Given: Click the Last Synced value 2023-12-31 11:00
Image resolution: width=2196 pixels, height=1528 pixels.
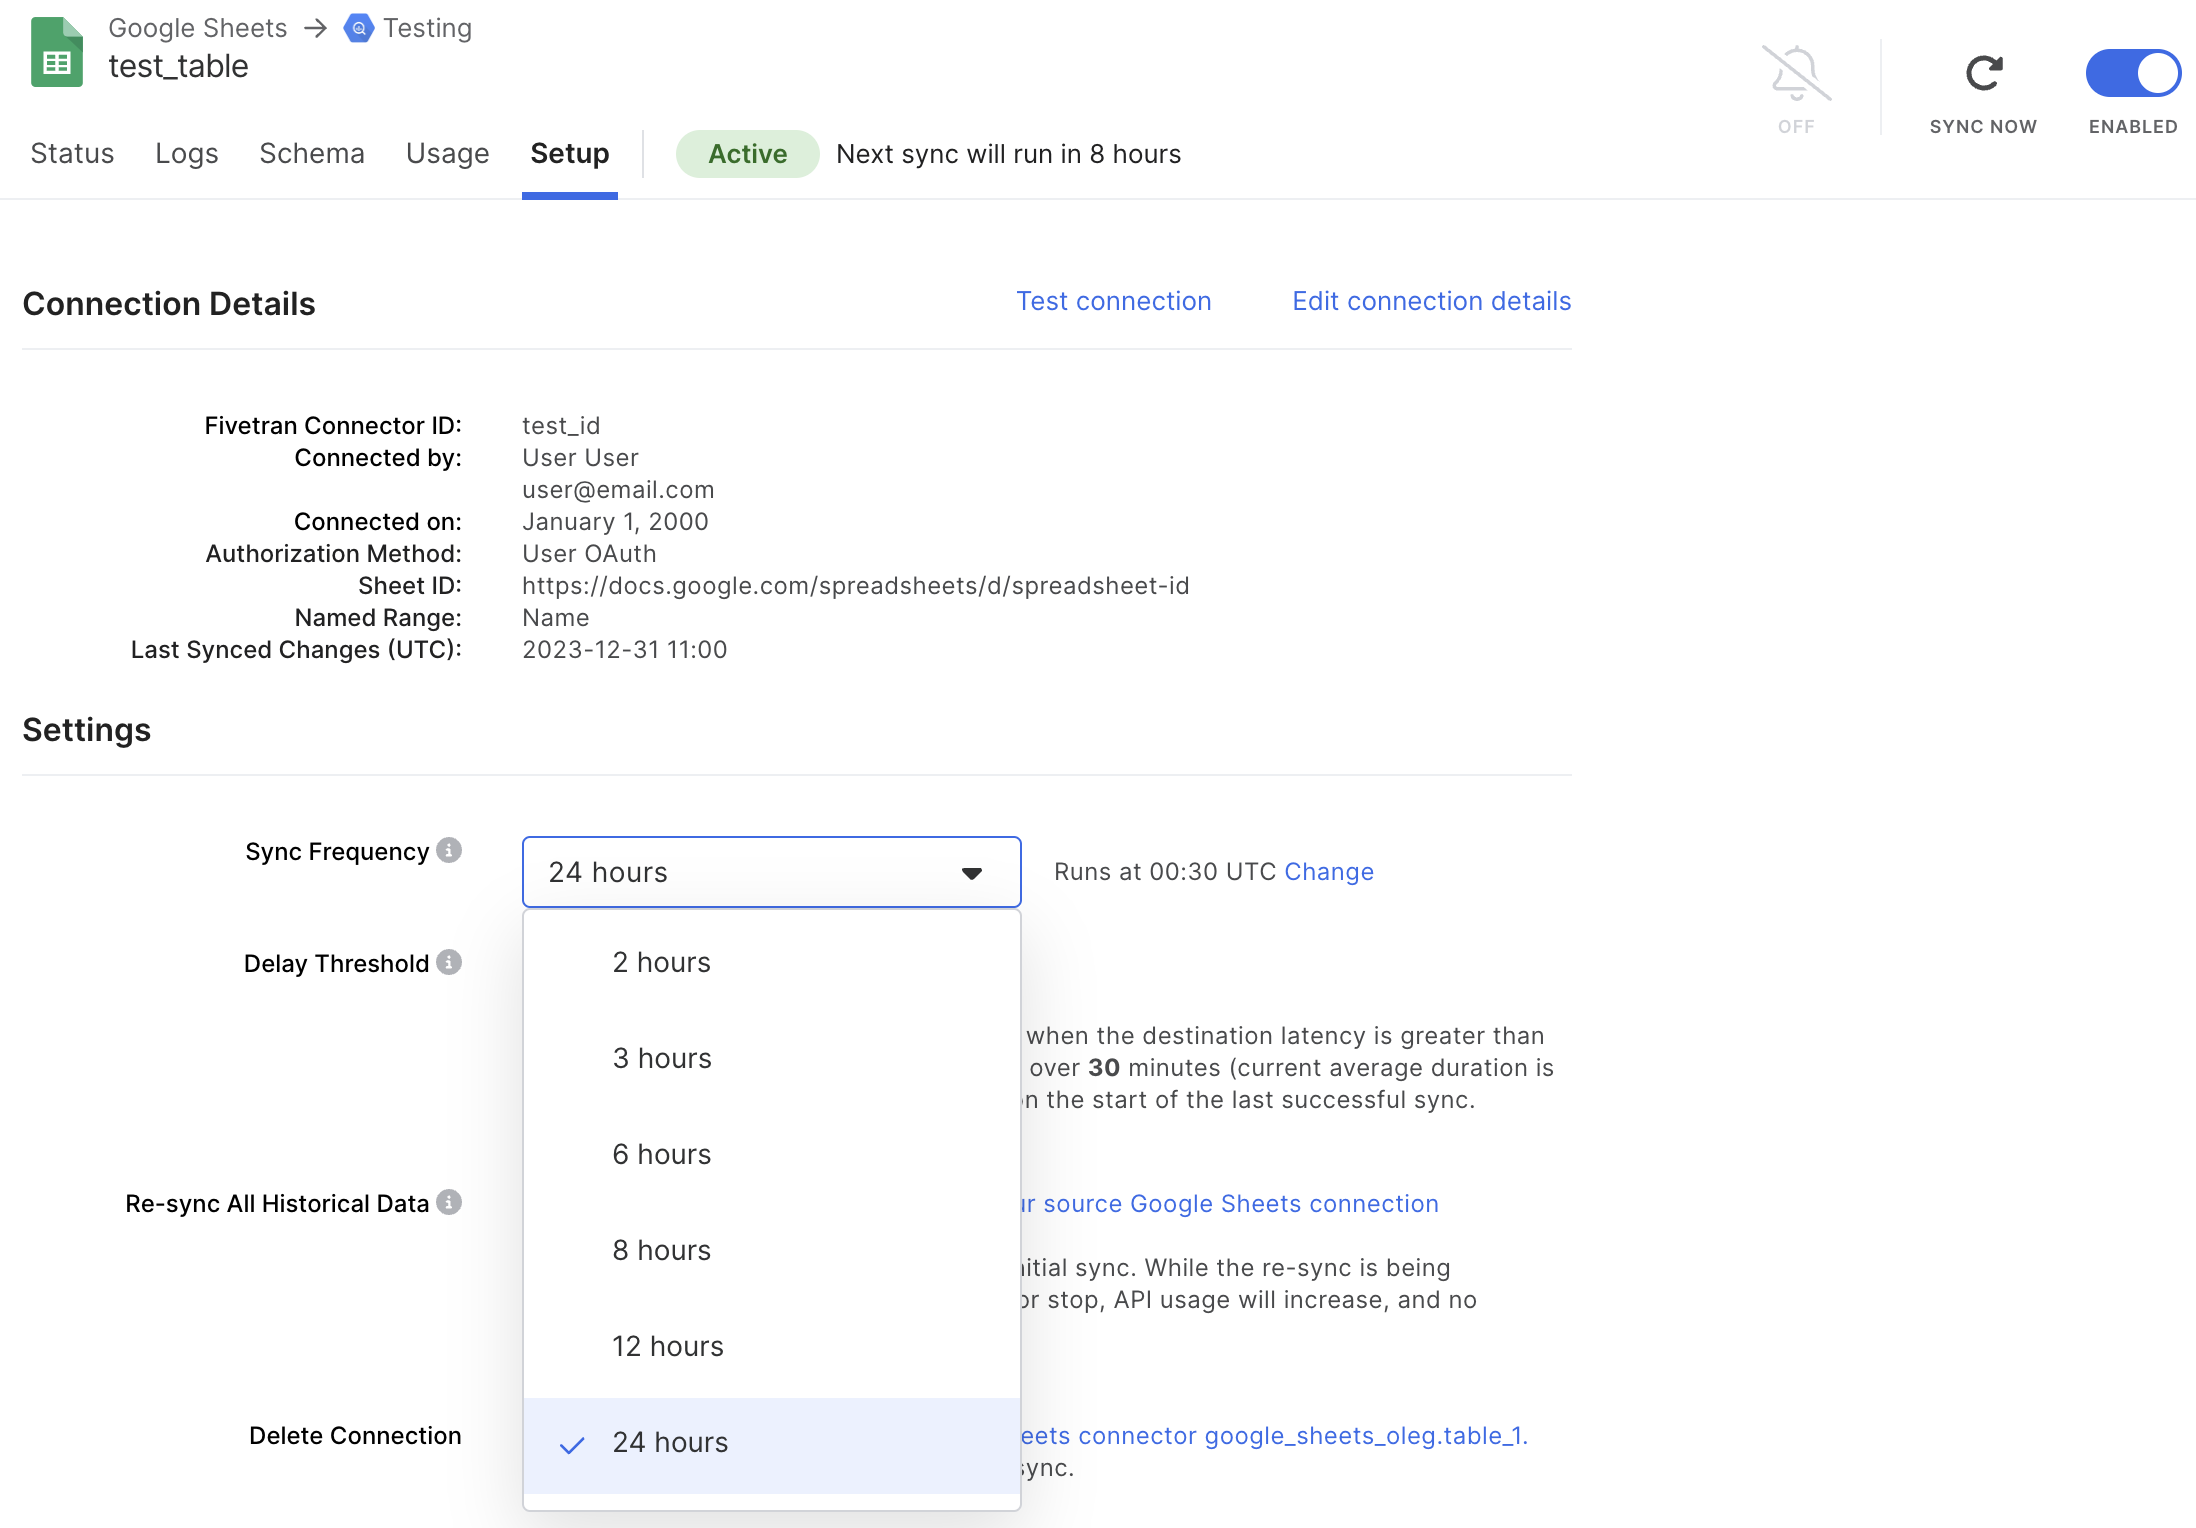Looking at the screenshot, I should coord(625,650).
